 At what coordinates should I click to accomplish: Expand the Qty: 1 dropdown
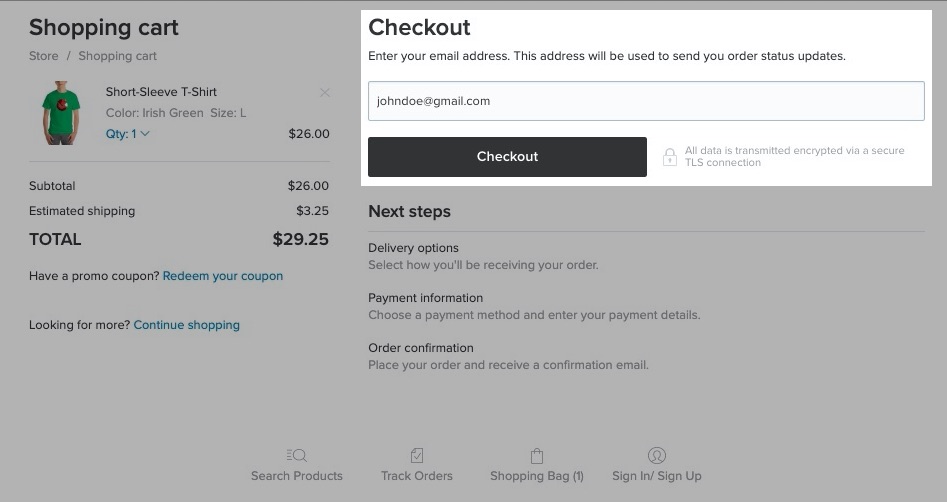pos(127,134)
